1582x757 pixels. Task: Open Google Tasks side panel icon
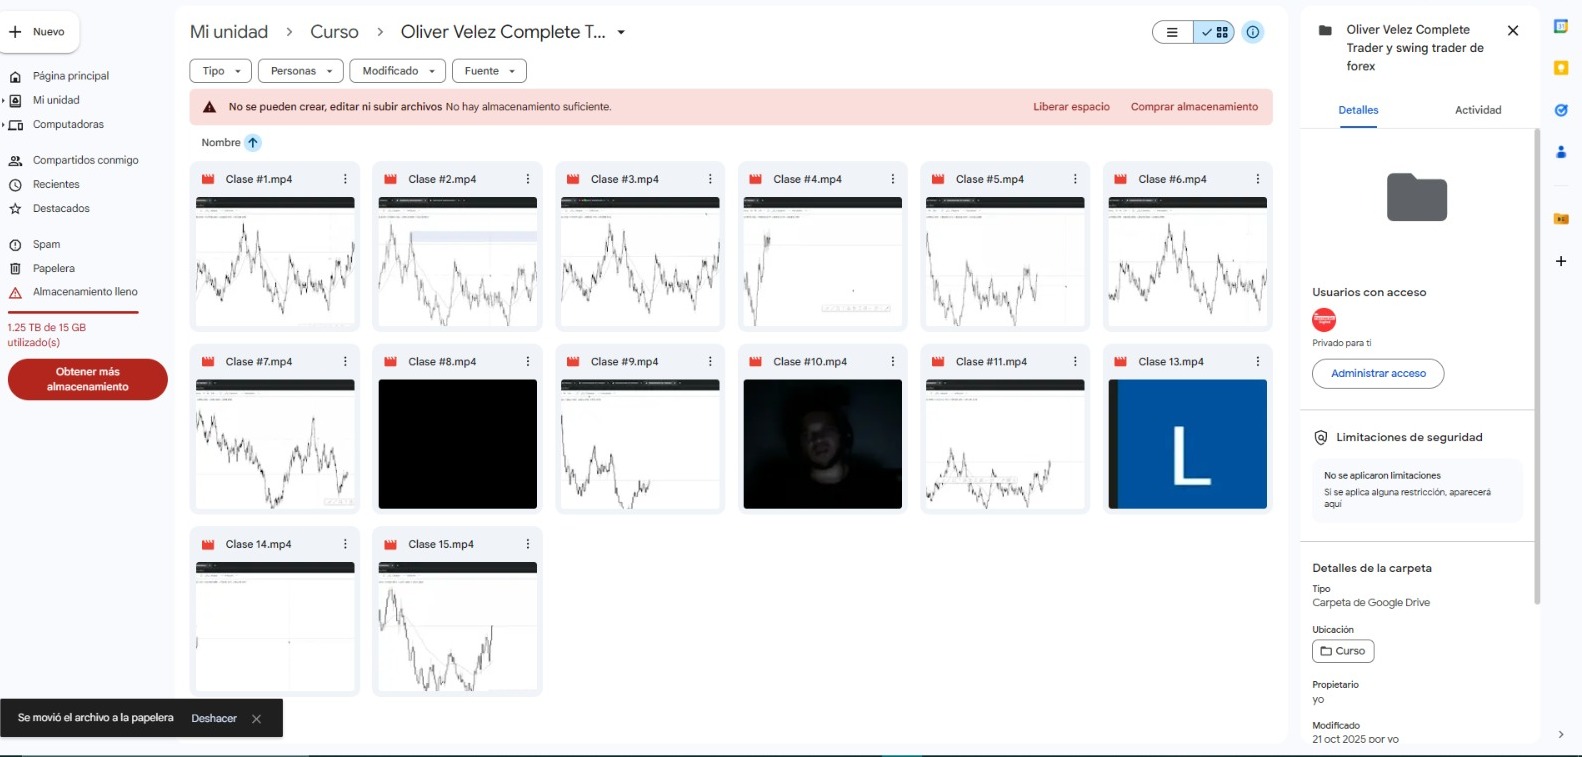(1561, 110)
